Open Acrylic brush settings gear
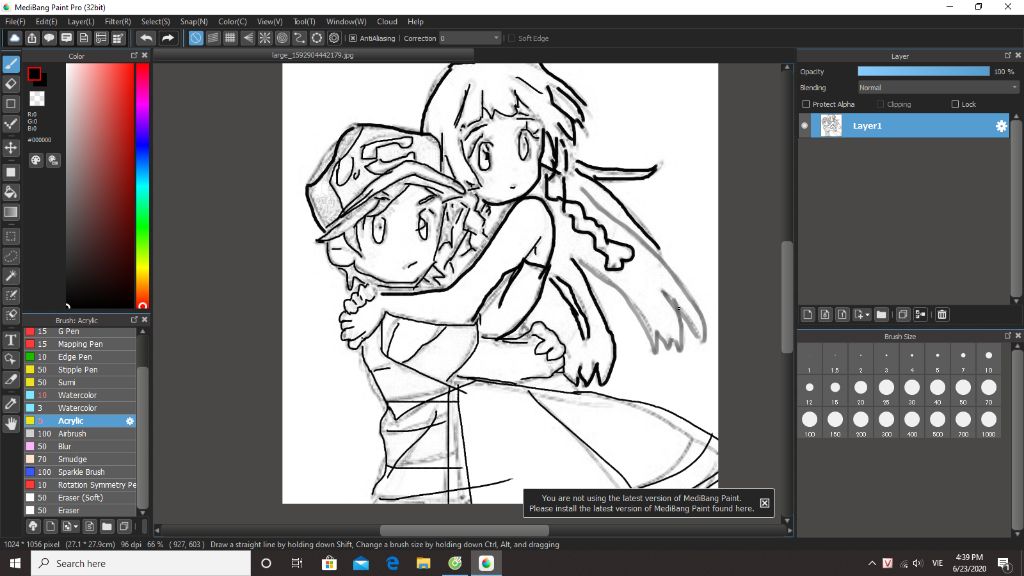Screen dimensions: 1024x576 tap(129, 421)
